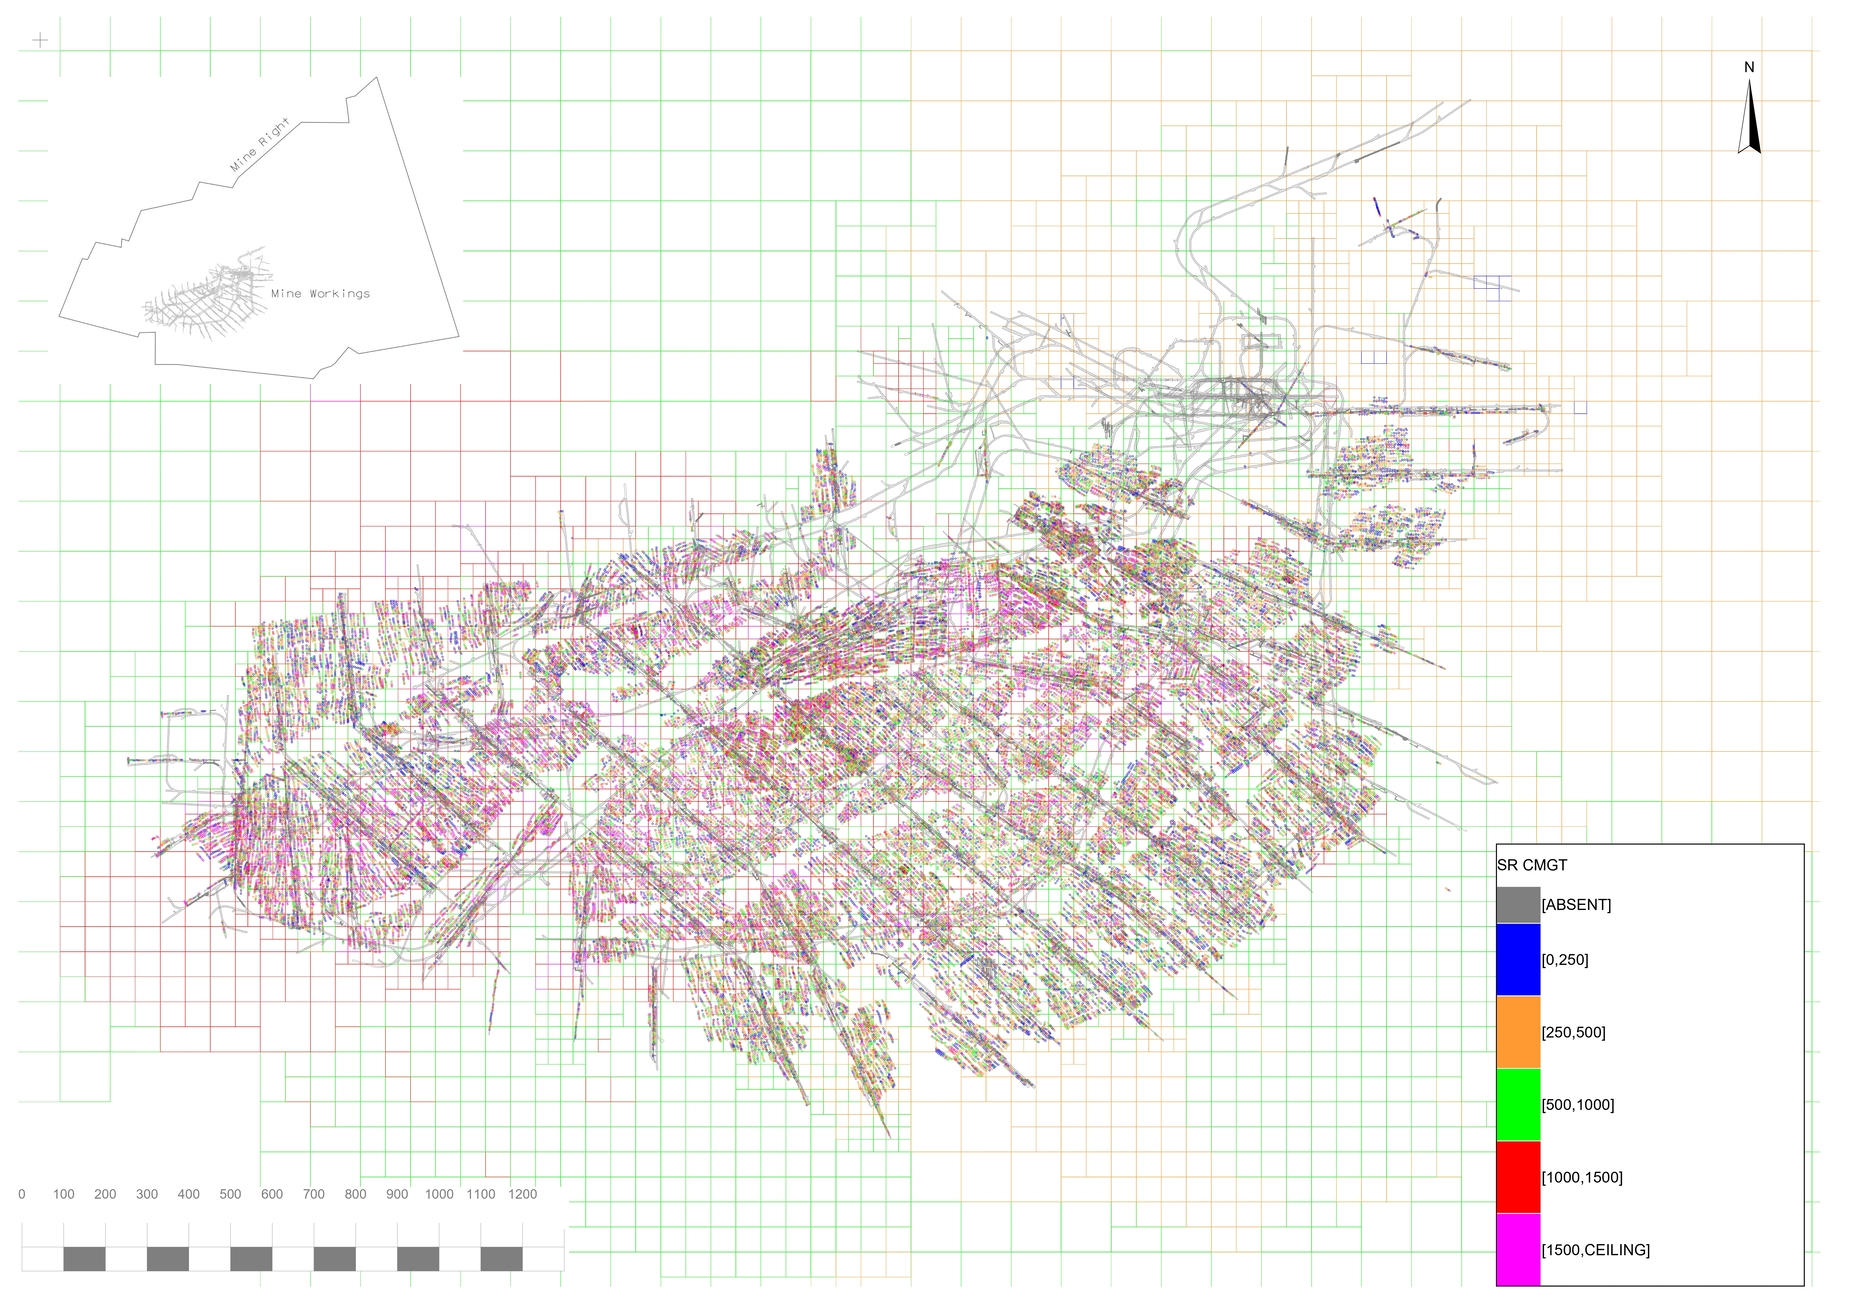Click the scale bar 400 label

(x=189, y=1194)
